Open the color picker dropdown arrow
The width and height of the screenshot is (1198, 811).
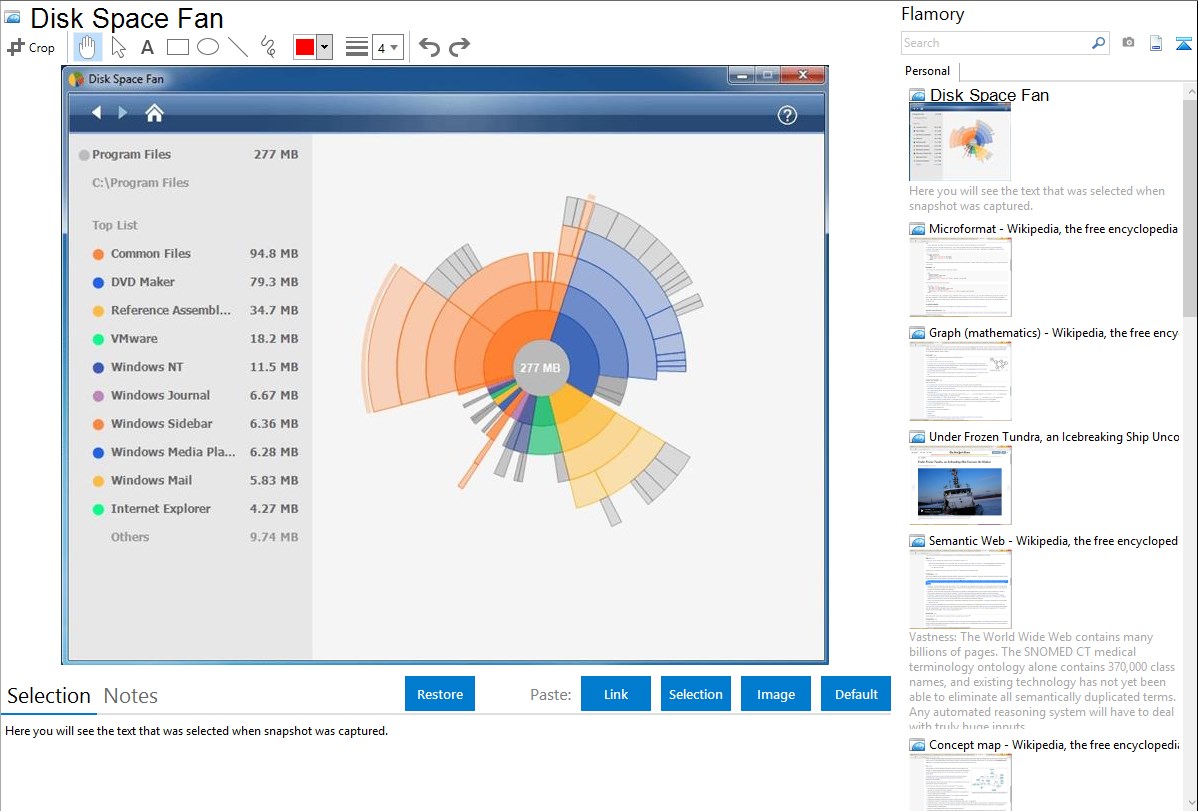pos(325,47)
